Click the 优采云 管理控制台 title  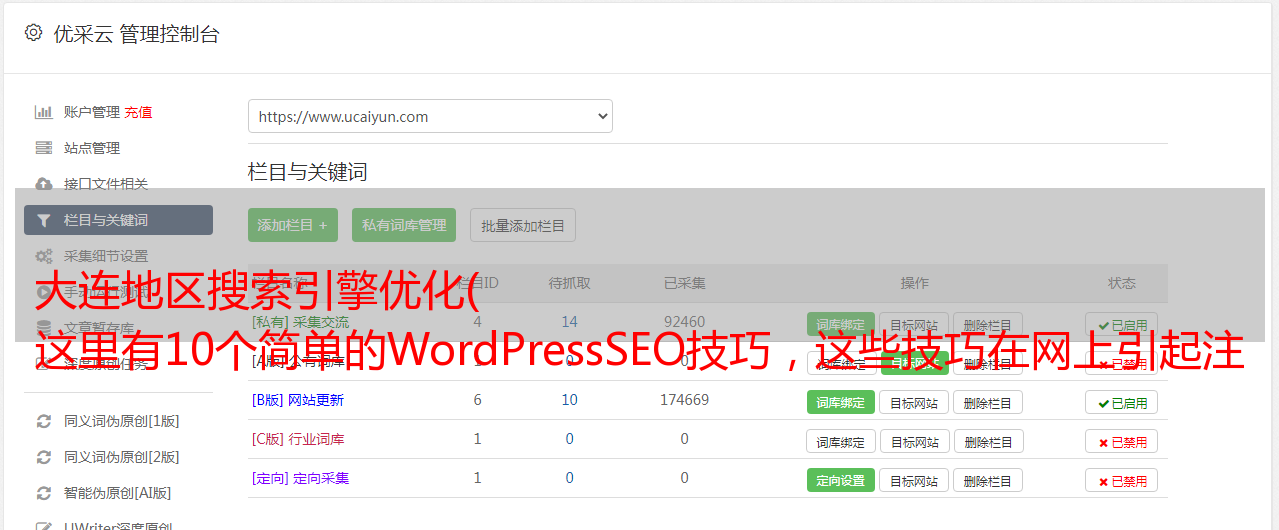click(136, 34)
